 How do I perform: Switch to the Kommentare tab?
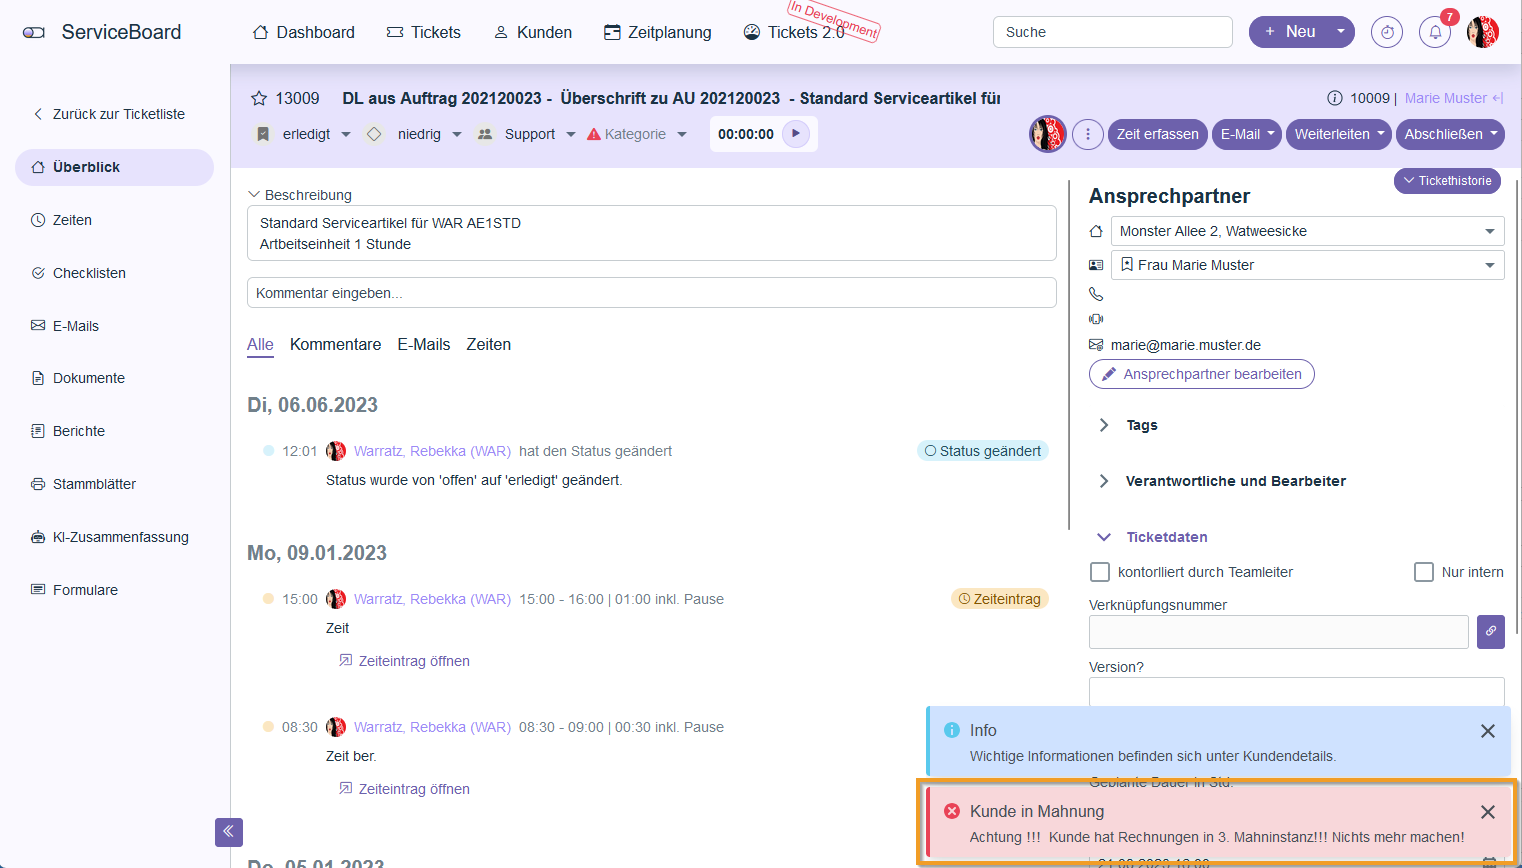[335, 344]
